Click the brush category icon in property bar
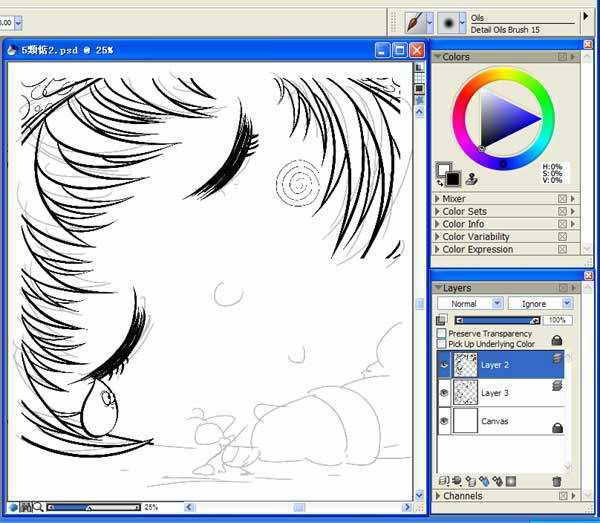Viewport: 600px width, 523px height. click(x=415, y=21)
